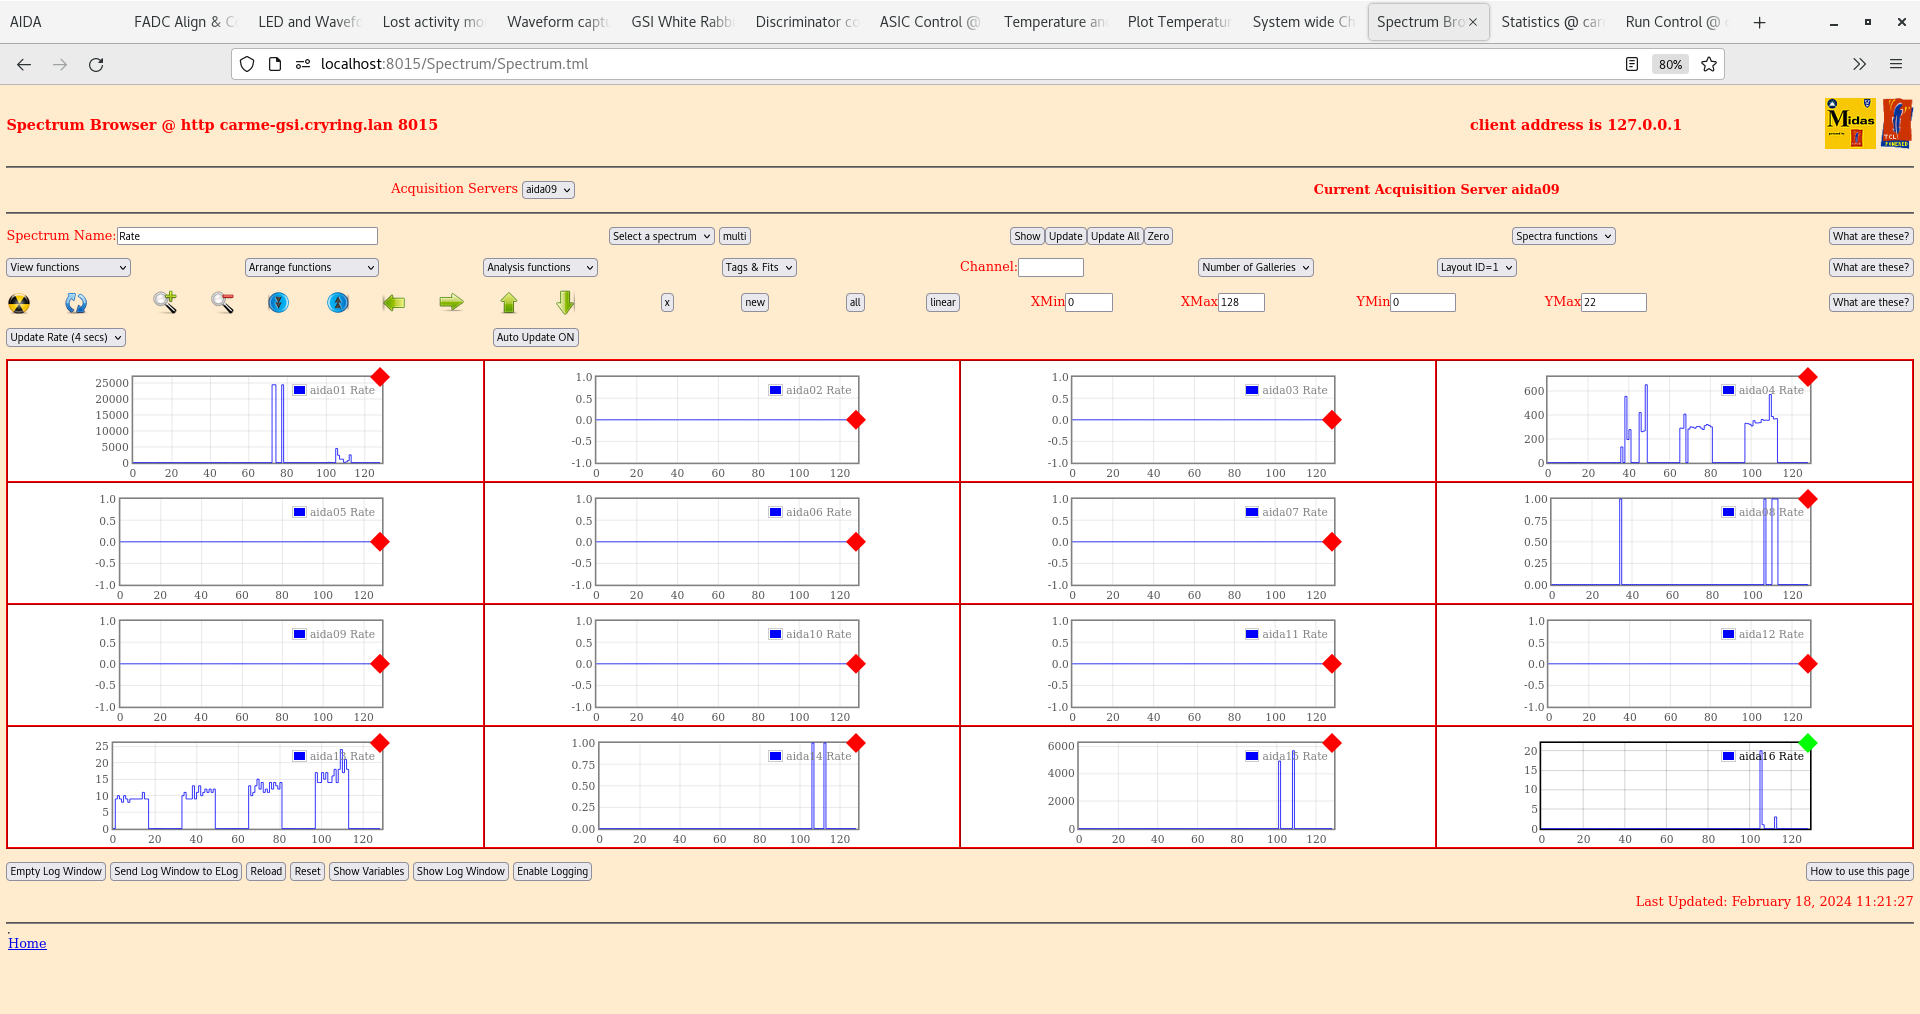Click the zoom in magnifier icon

pyautogui.click(x=165, y=302)
